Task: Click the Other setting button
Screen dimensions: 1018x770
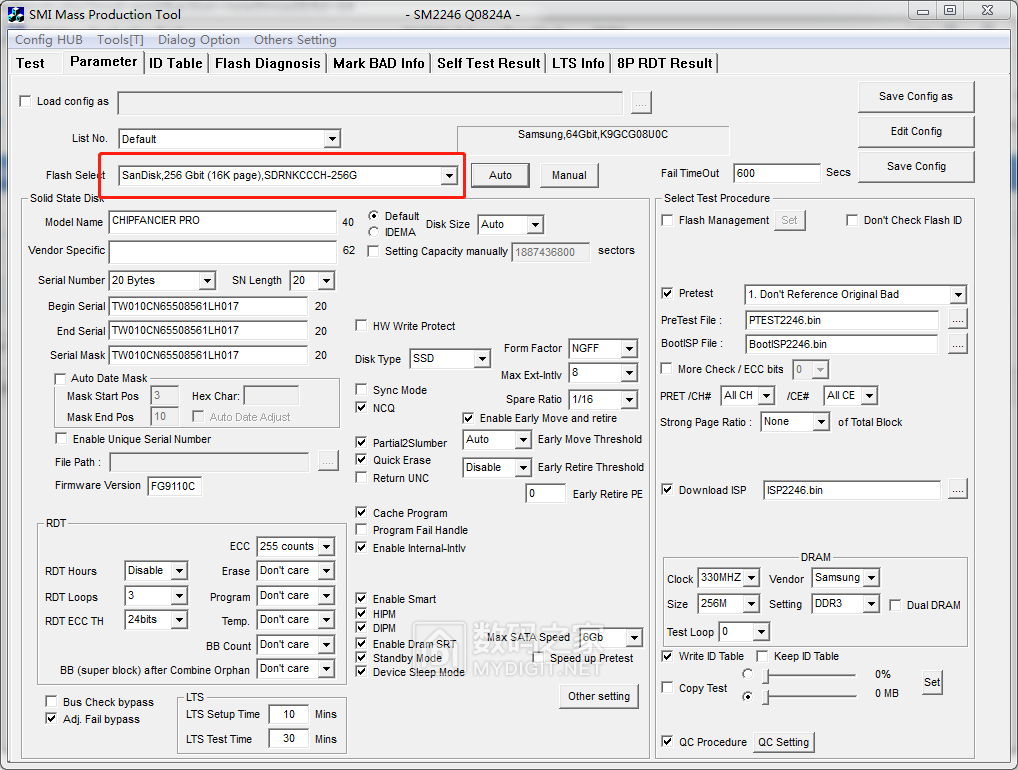Action: pos(598,696)
